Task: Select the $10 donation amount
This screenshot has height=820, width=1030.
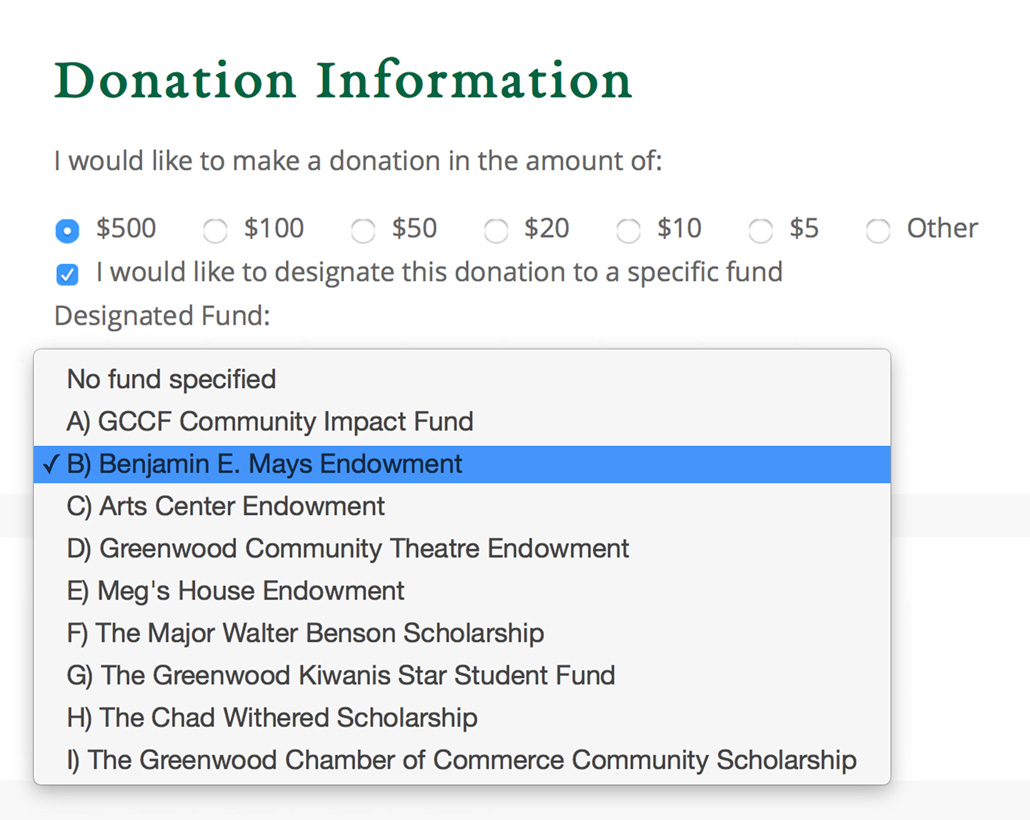Action: [628, 231]
